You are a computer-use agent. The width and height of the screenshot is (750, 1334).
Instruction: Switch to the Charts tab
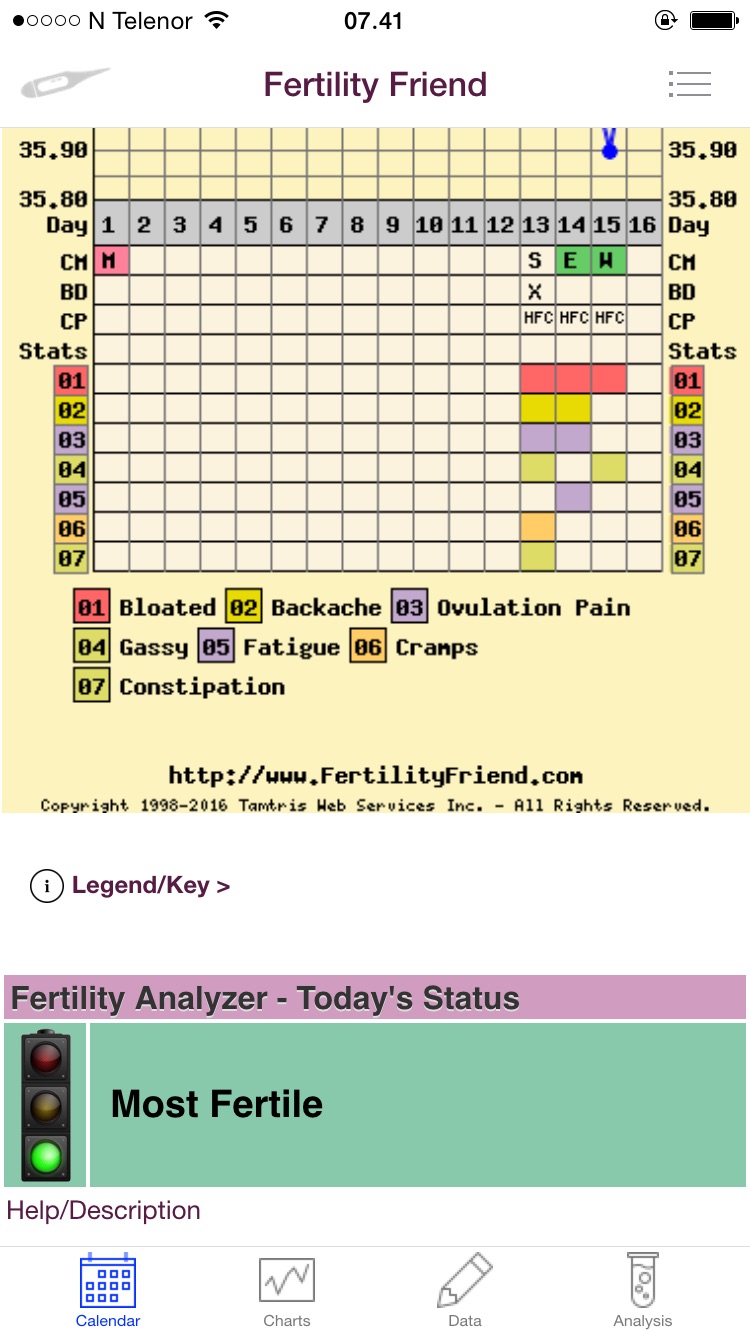[x=287, y=1292]
